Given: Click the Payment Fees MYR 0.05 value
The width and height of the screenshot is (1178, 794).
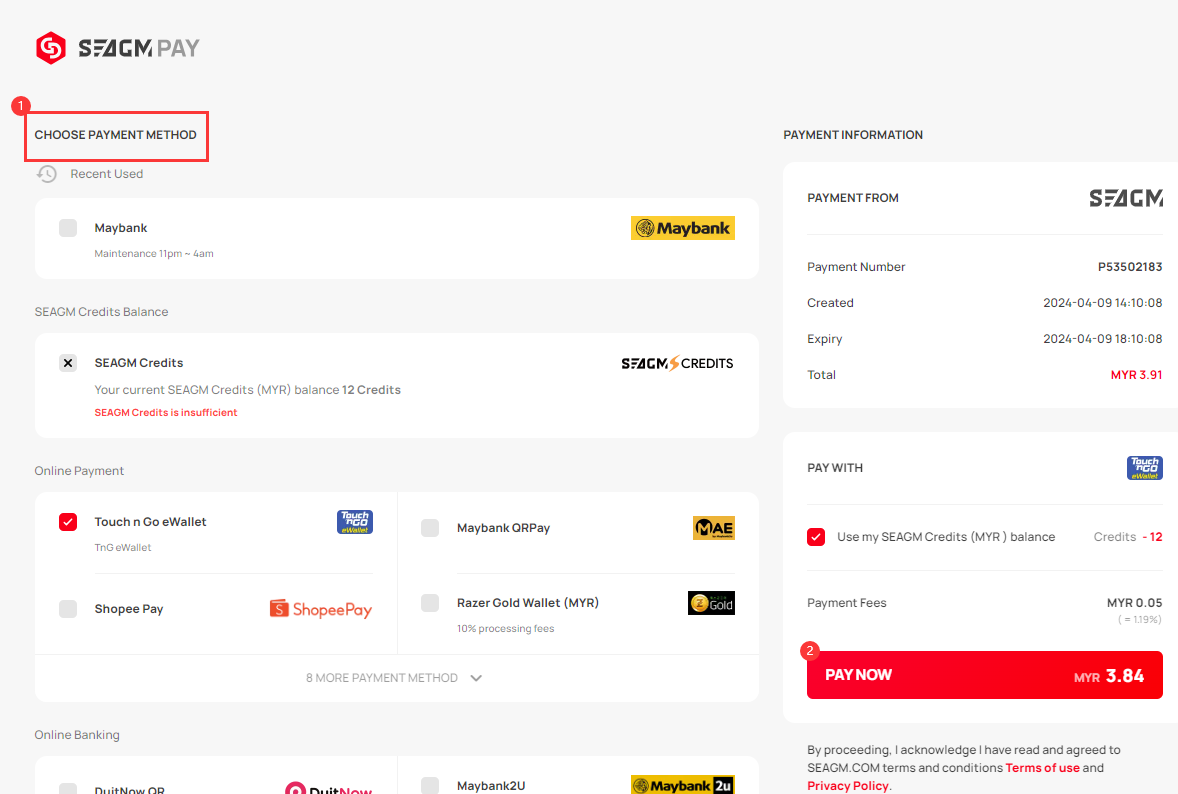Looking at the screenshot, I should pyautogui.click(x=1134, y=603).
